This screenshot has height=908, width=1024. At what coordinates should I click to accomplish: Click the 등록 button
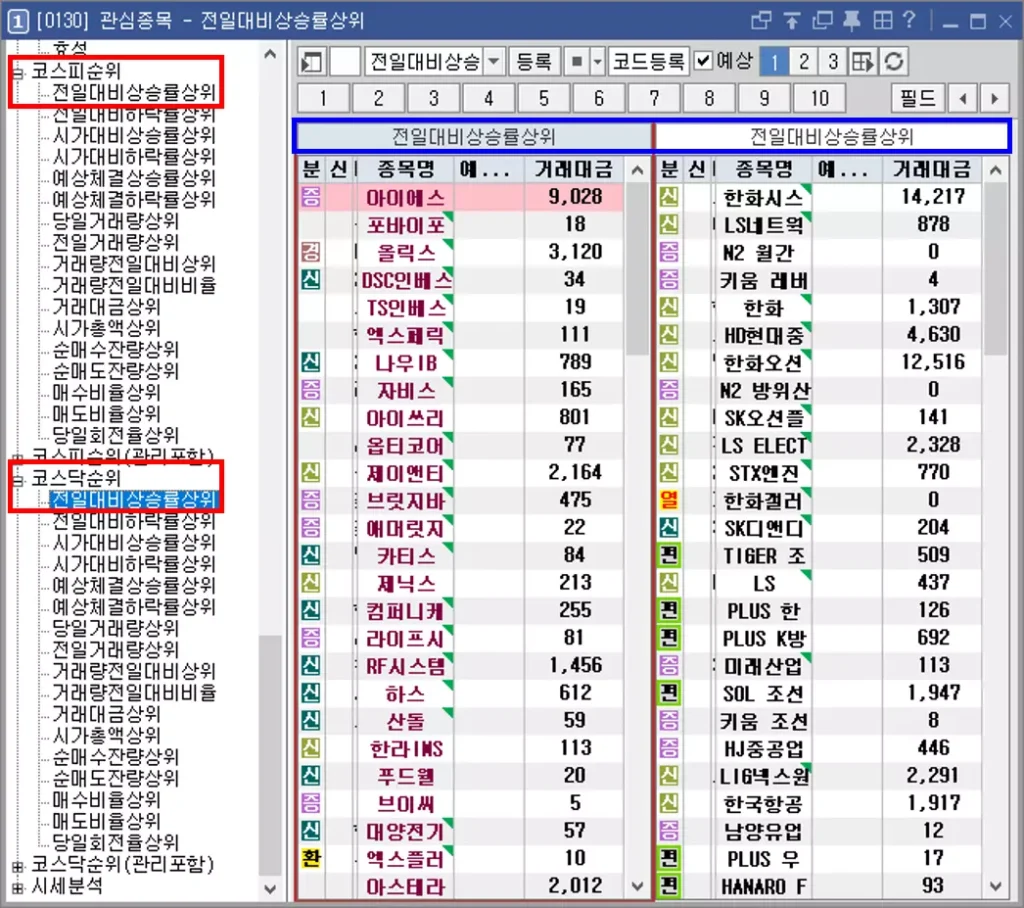tap(534, 62)
